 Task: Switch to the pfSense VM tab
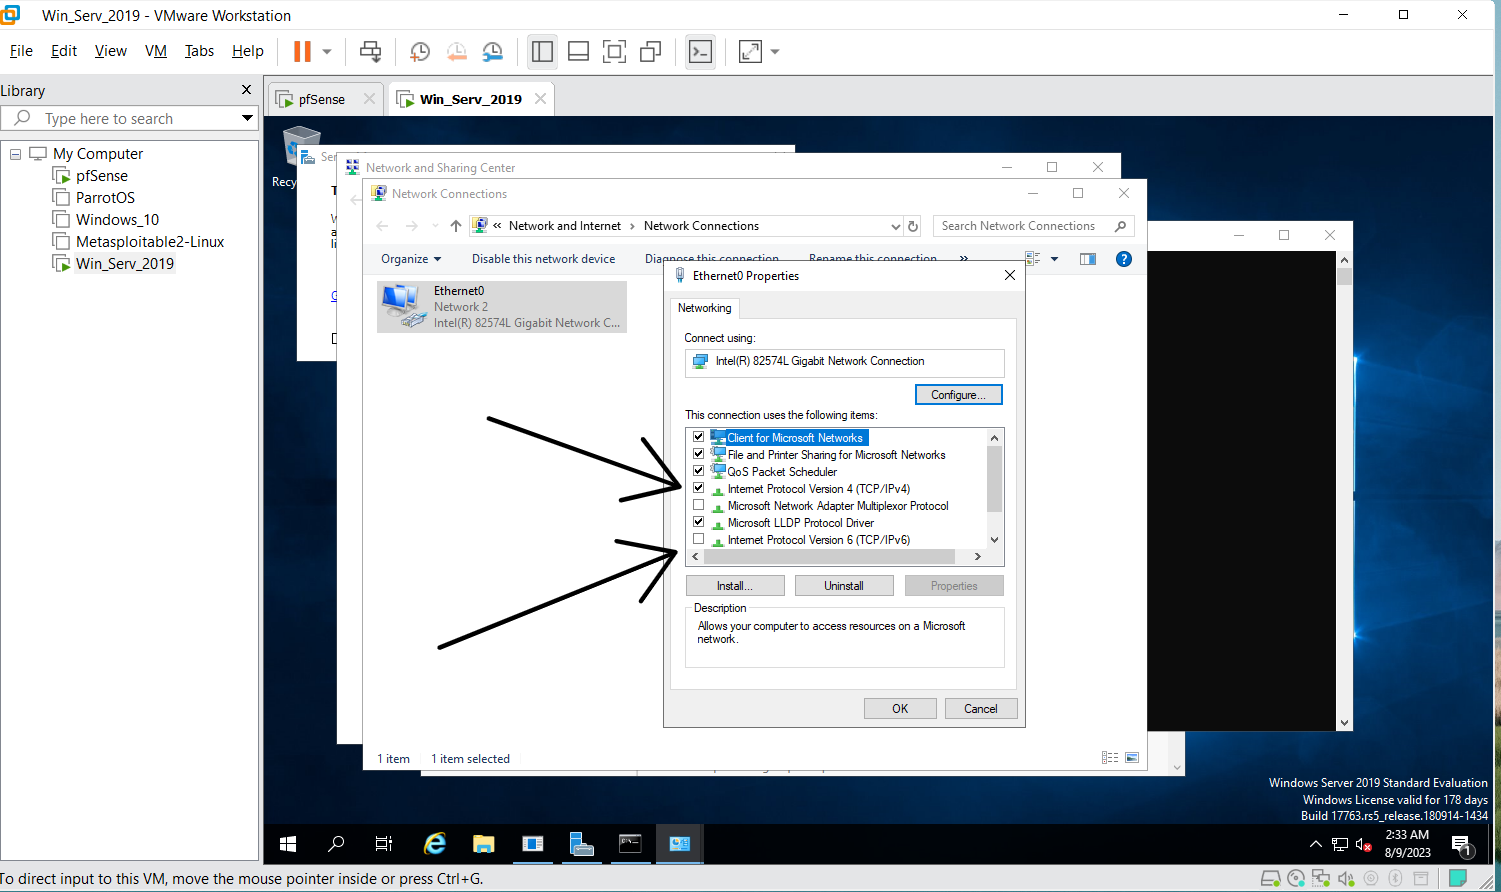pyautogui.click(x=321, y=99)
